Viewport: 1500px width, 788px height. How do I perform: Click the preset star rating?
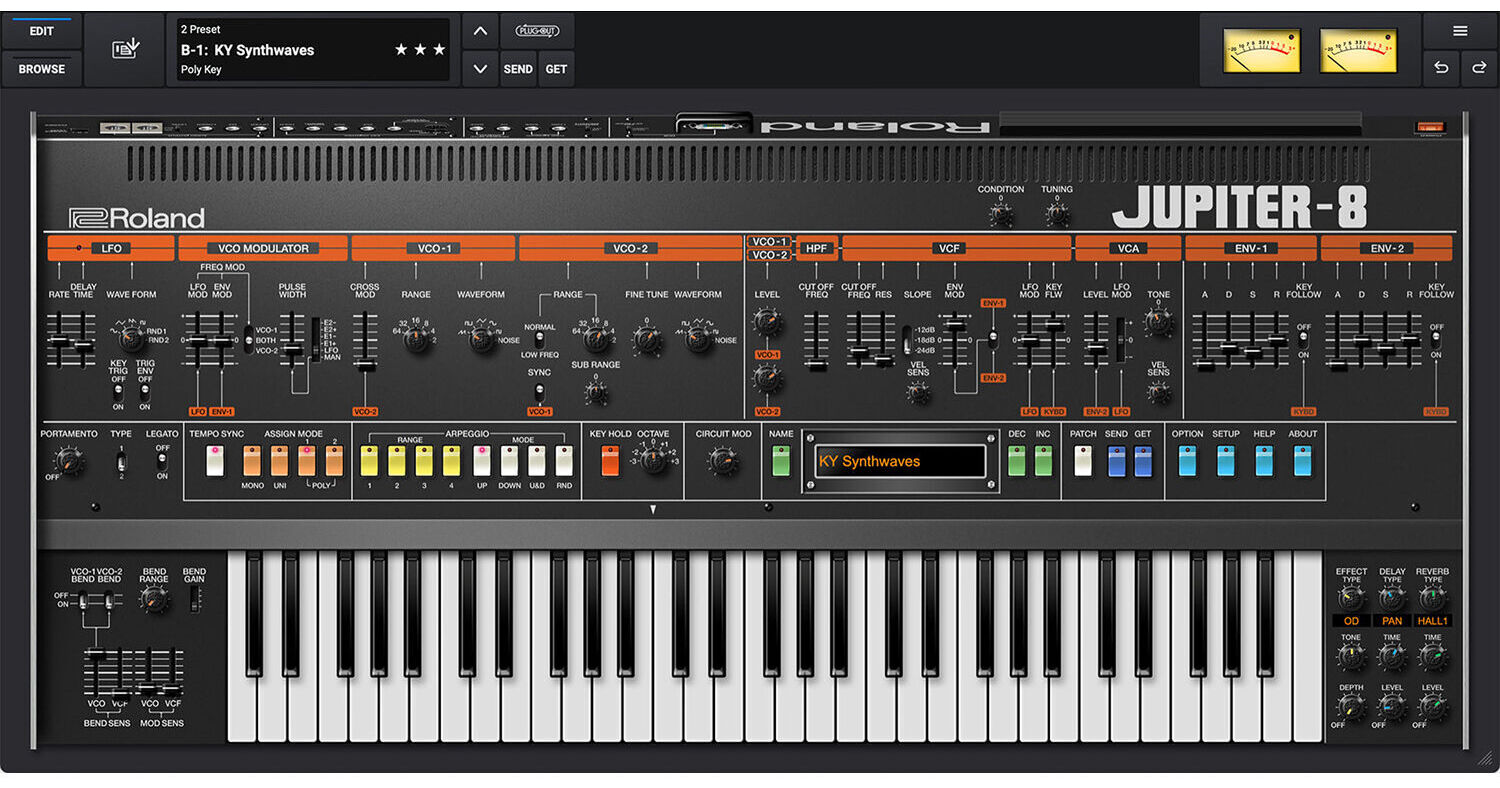pyautogui.click(x=420, y=49)
